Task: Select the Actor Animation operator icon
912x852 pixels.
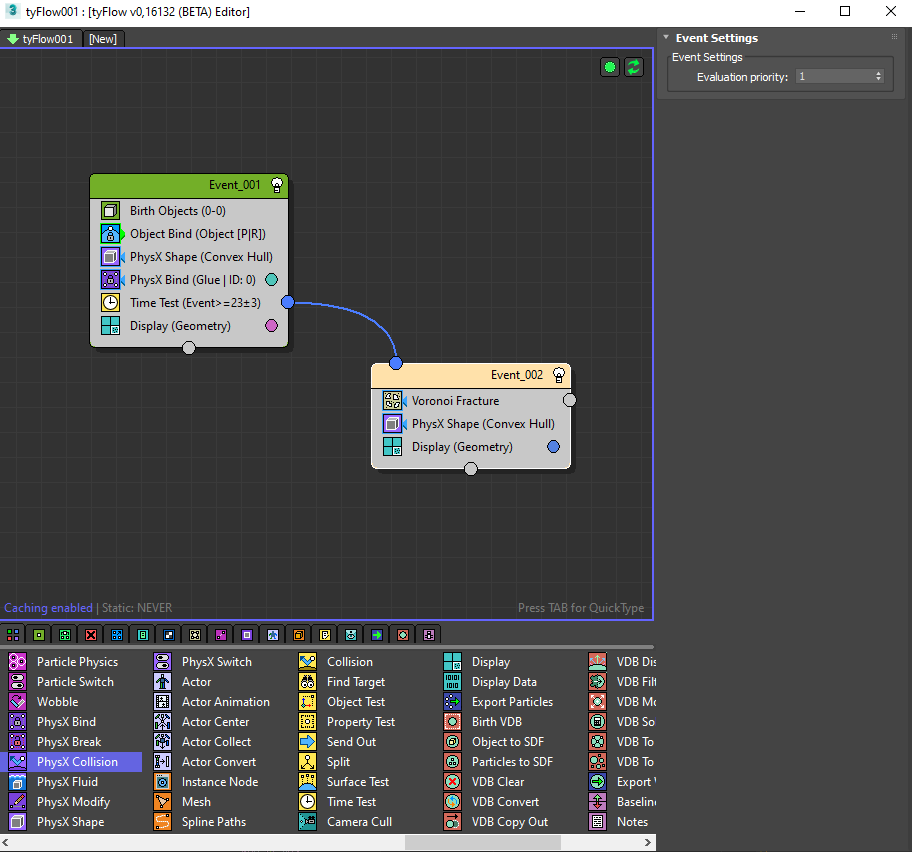Action: (x=162, y=702)
